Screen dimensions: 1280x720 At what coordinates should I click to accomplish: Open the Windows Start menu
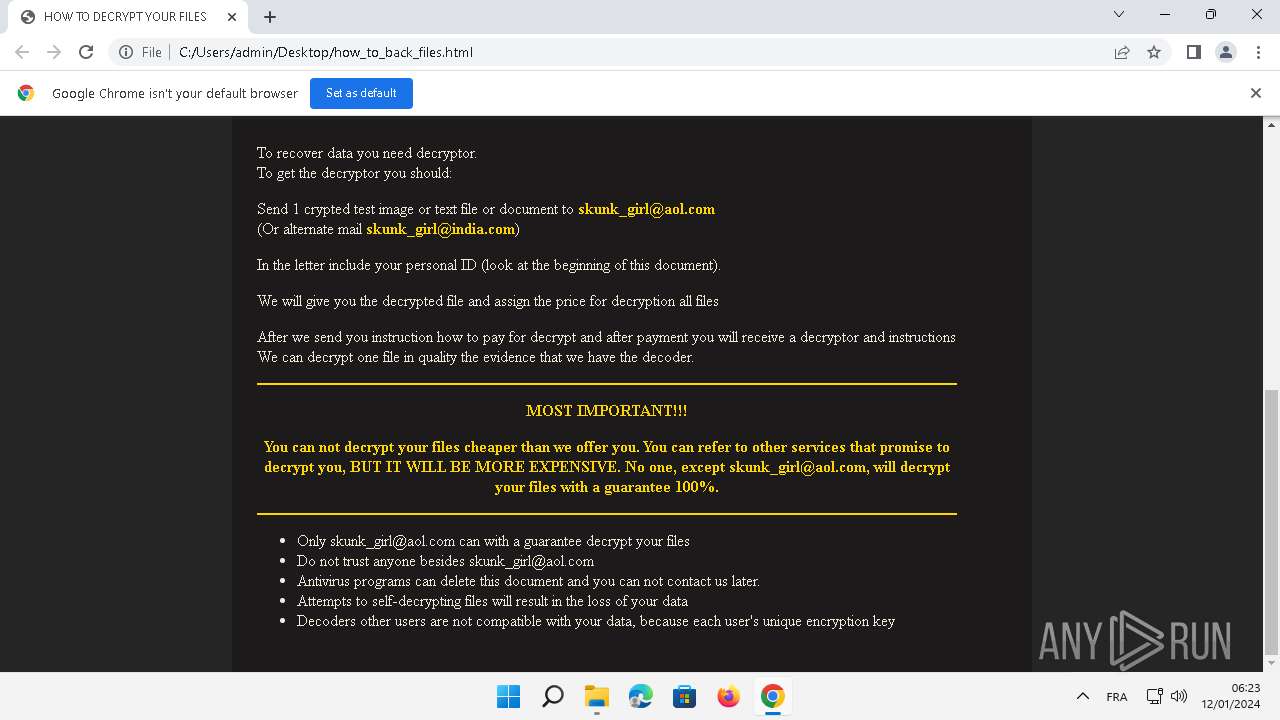tap(508, 696)
